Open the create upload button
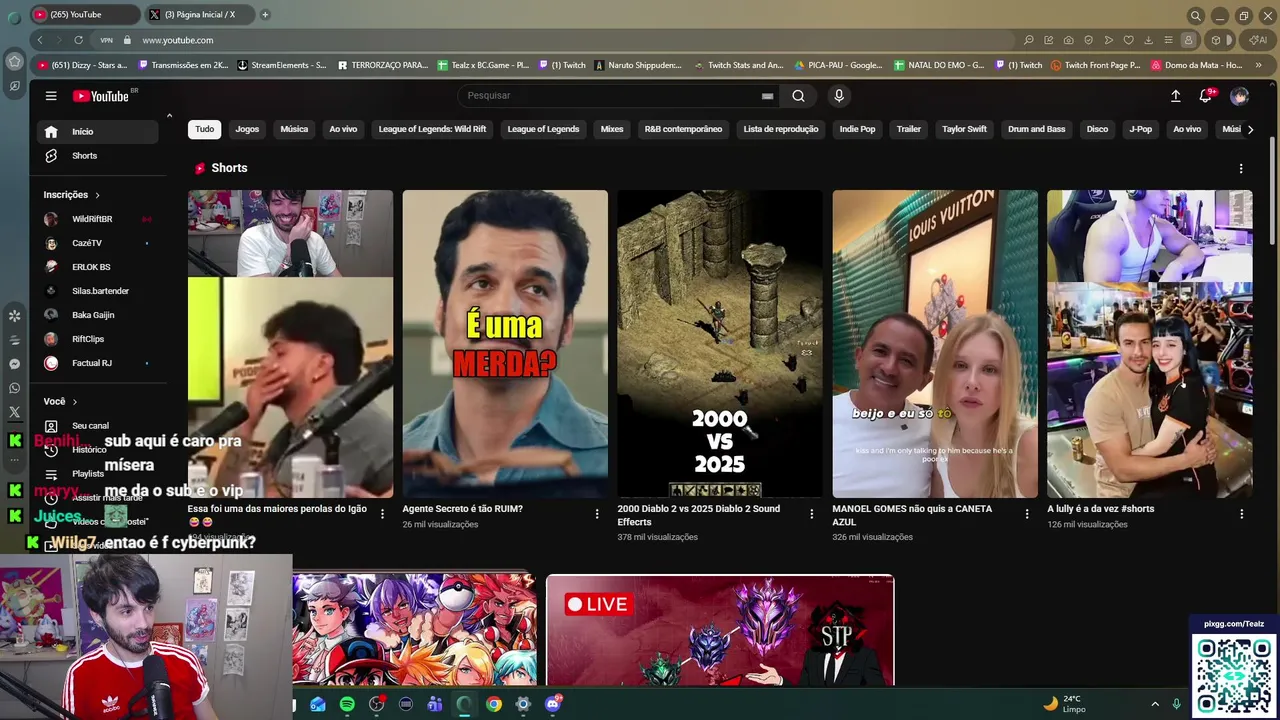1280x720 pixels. pos(1176,96)
